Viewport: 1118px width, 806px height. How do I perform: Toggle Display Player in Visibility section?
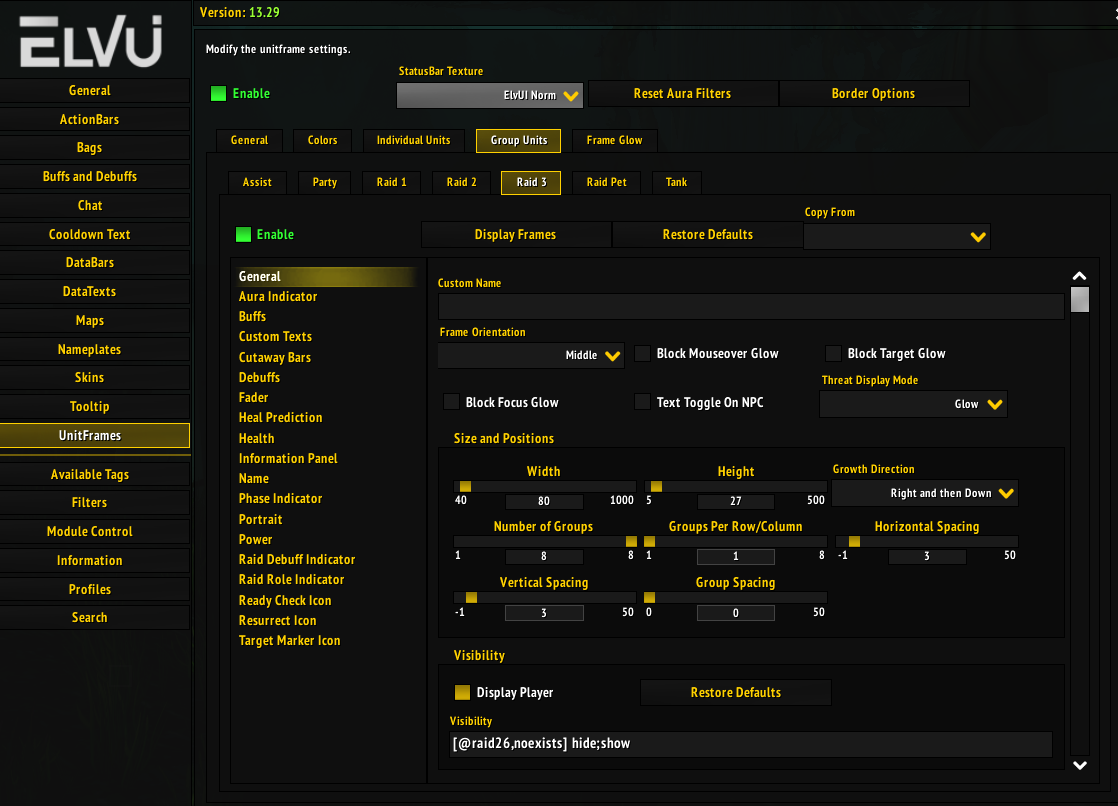[x=461, y=691]
